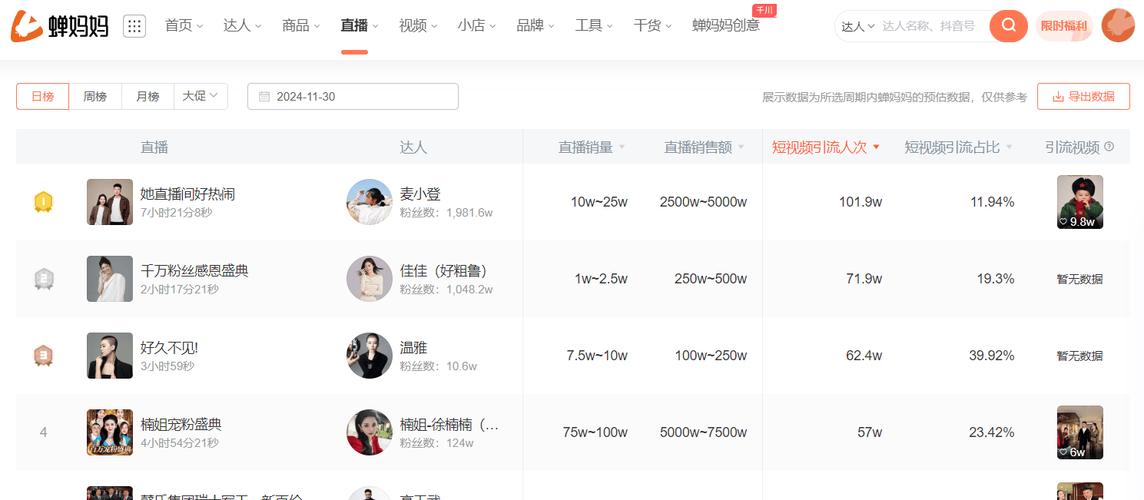Image resolution: width=1144 pixels, height=500 pixels.
Task: Click the 引流视频 help question icon
Action: [x=1109, y=147]
